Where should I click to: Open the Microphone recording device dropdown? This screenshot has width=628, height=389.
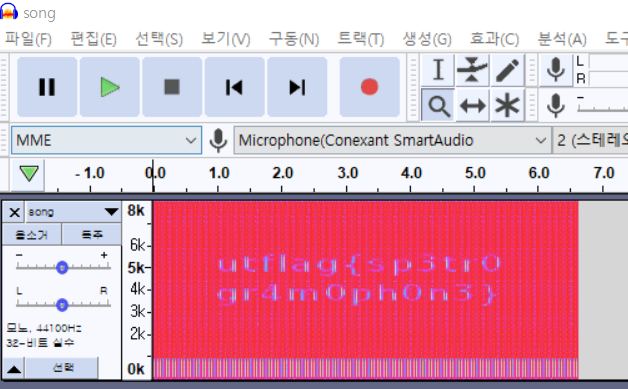pyautogui.click(x=392, y=140)
